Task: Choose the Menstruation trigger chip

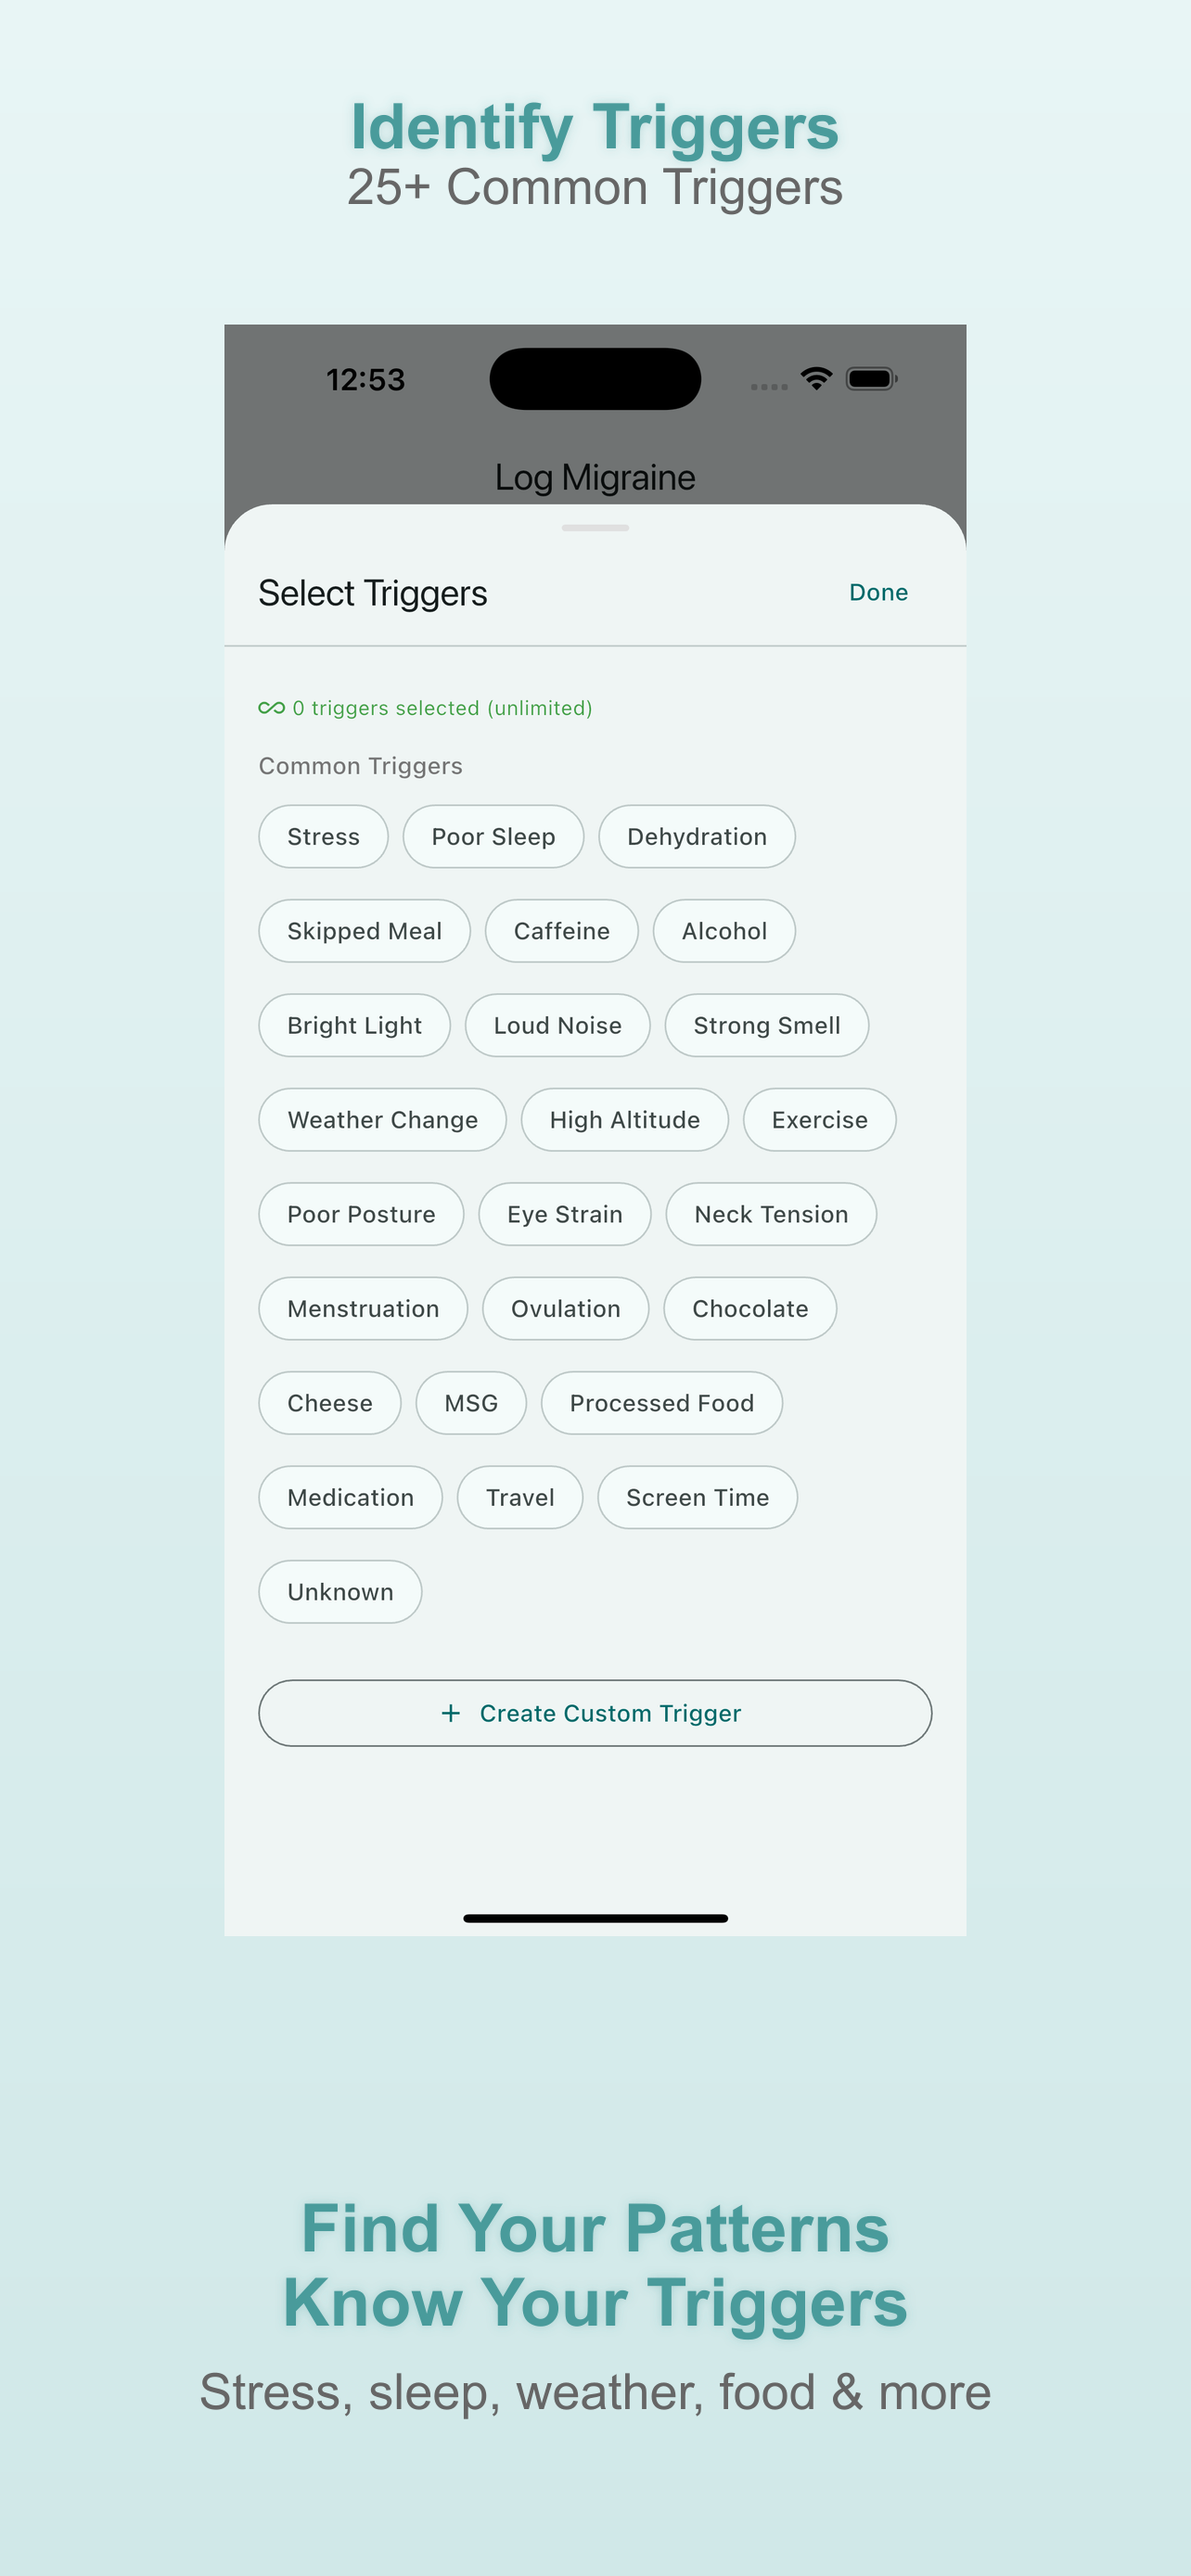Action: tap(363, 1309)
